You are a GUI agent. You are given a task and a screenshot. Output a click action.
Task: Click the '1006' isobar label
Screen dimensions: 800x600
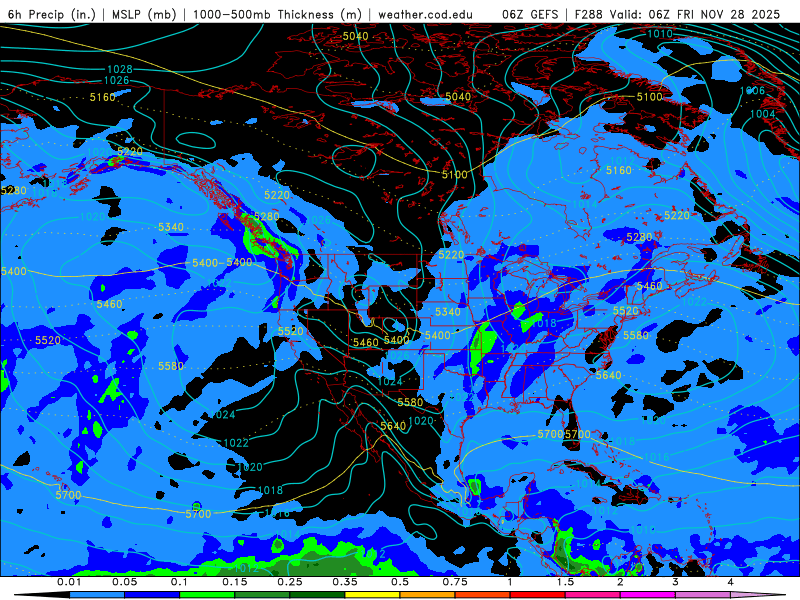753,91
